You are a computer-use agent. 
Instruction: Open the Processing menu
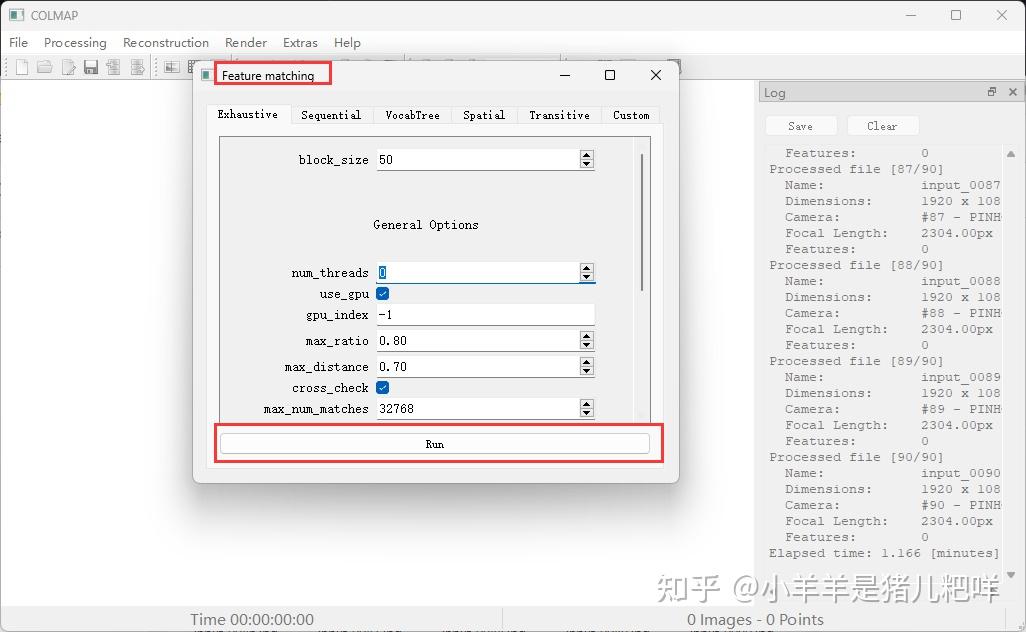tap(75, 42)
